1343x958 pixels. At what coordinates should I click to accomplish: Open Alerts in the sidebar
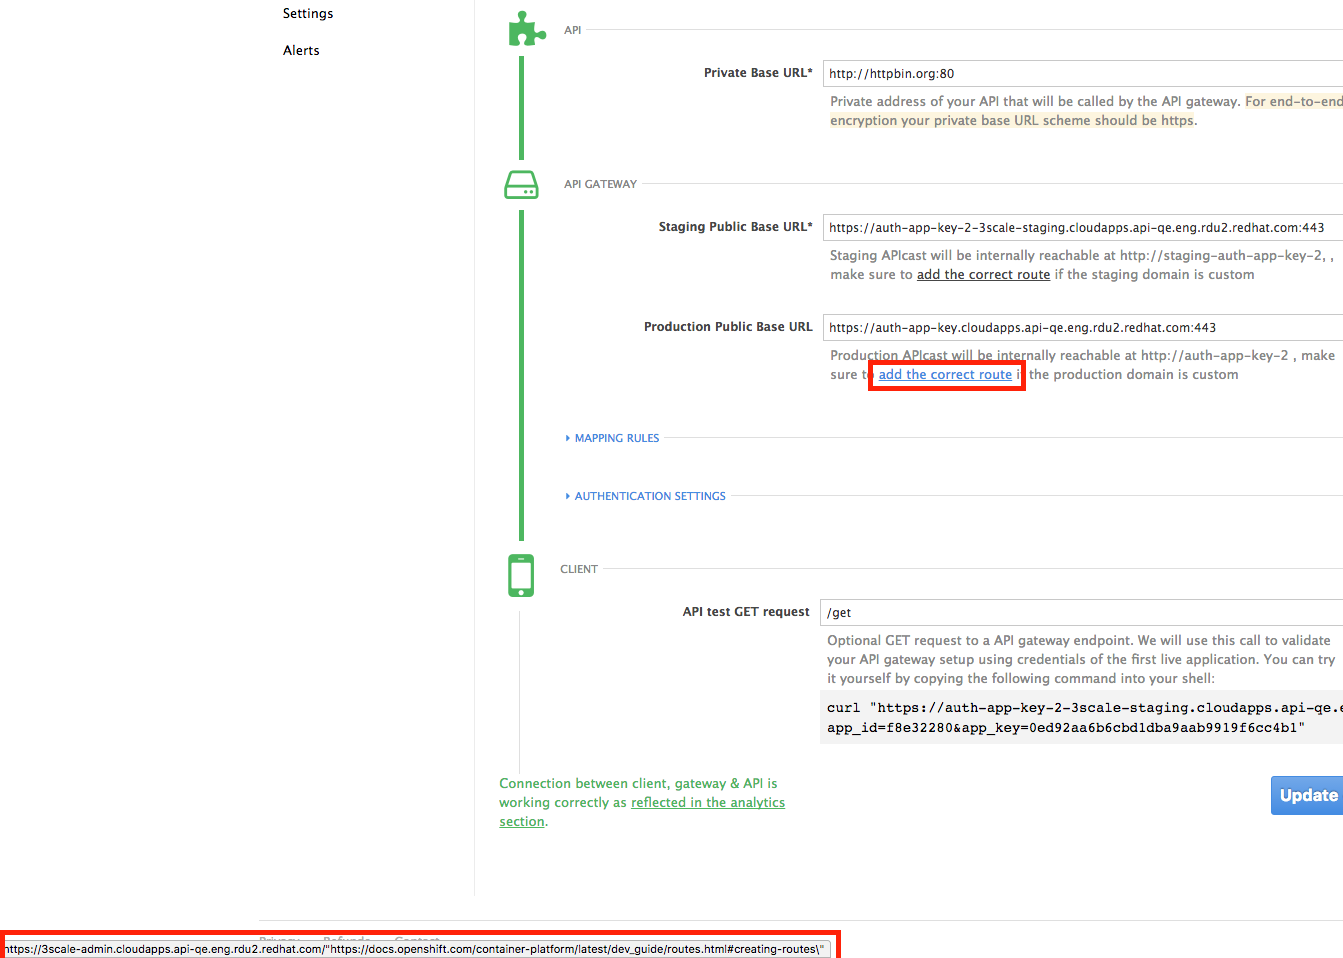tap(301, 50)
